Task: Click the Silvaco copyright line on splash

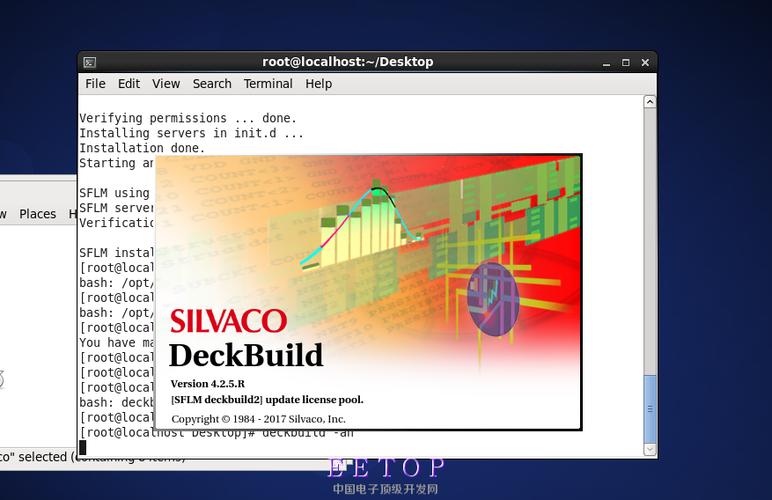Action: [x=258, y=419]
